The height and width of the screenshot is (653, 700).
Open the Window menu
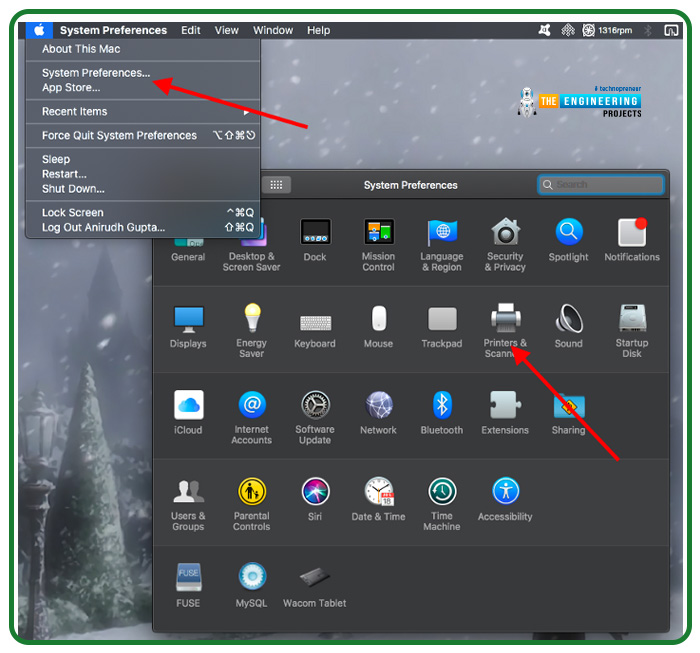273,30
